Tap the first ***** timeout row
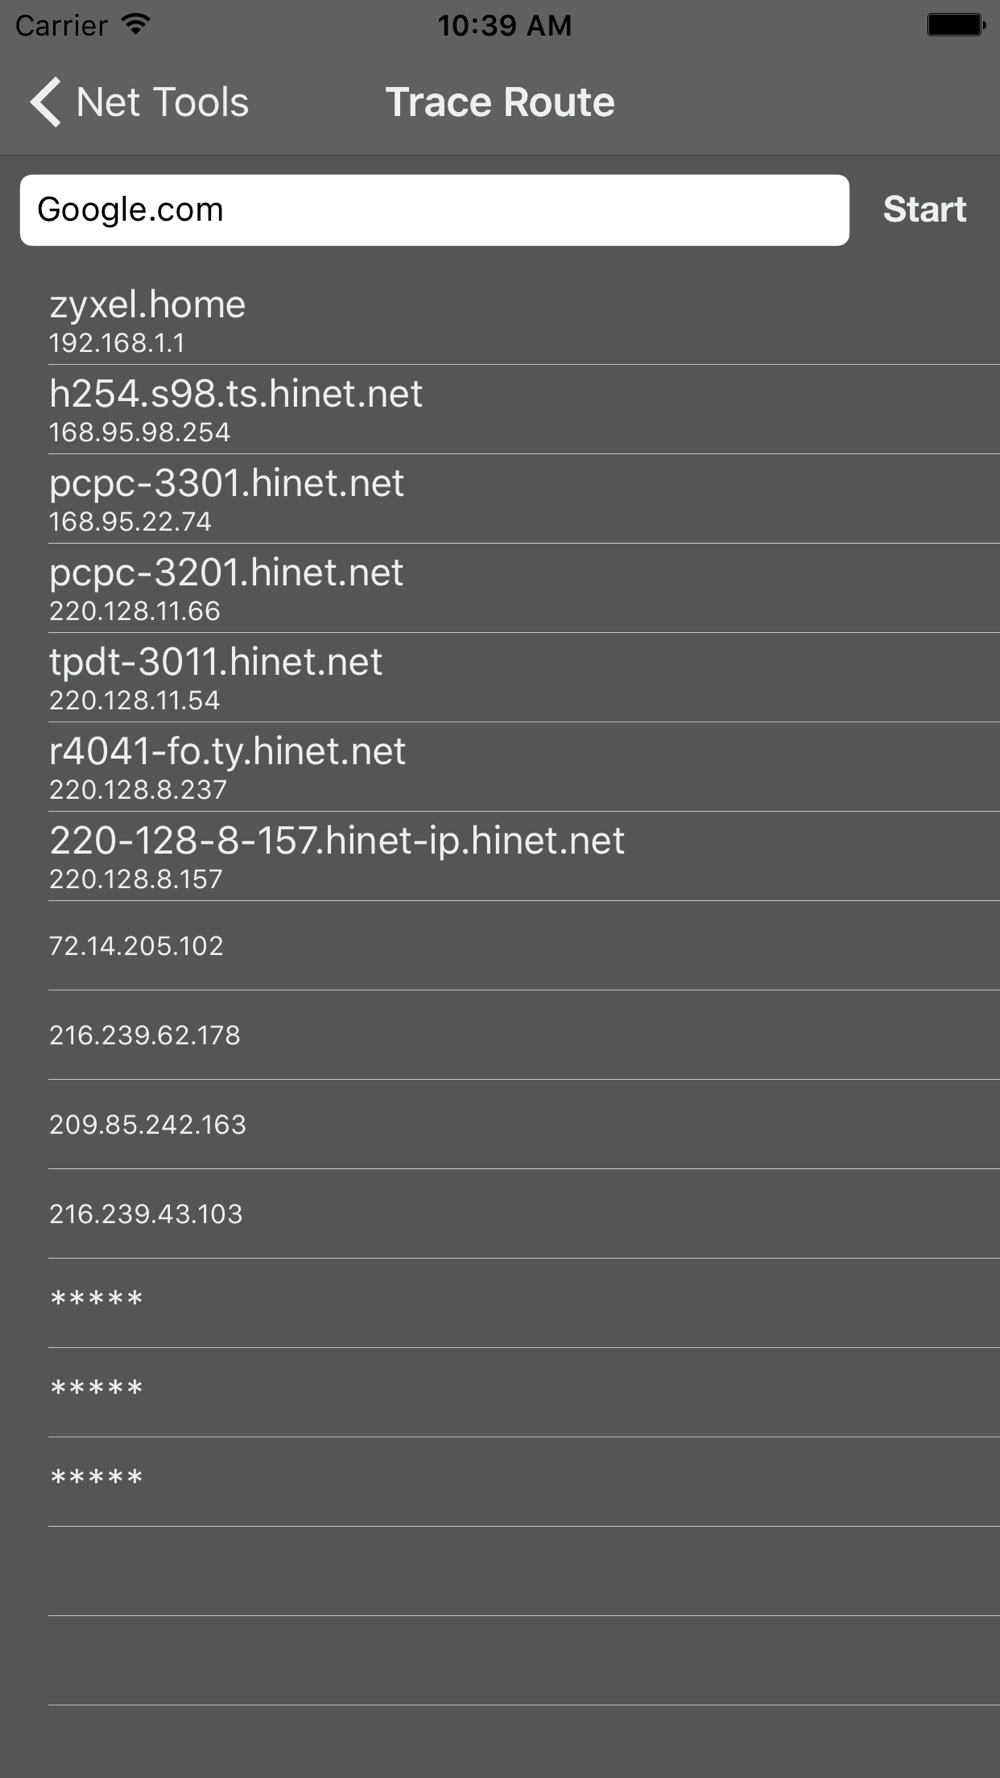 [500, 1303]
